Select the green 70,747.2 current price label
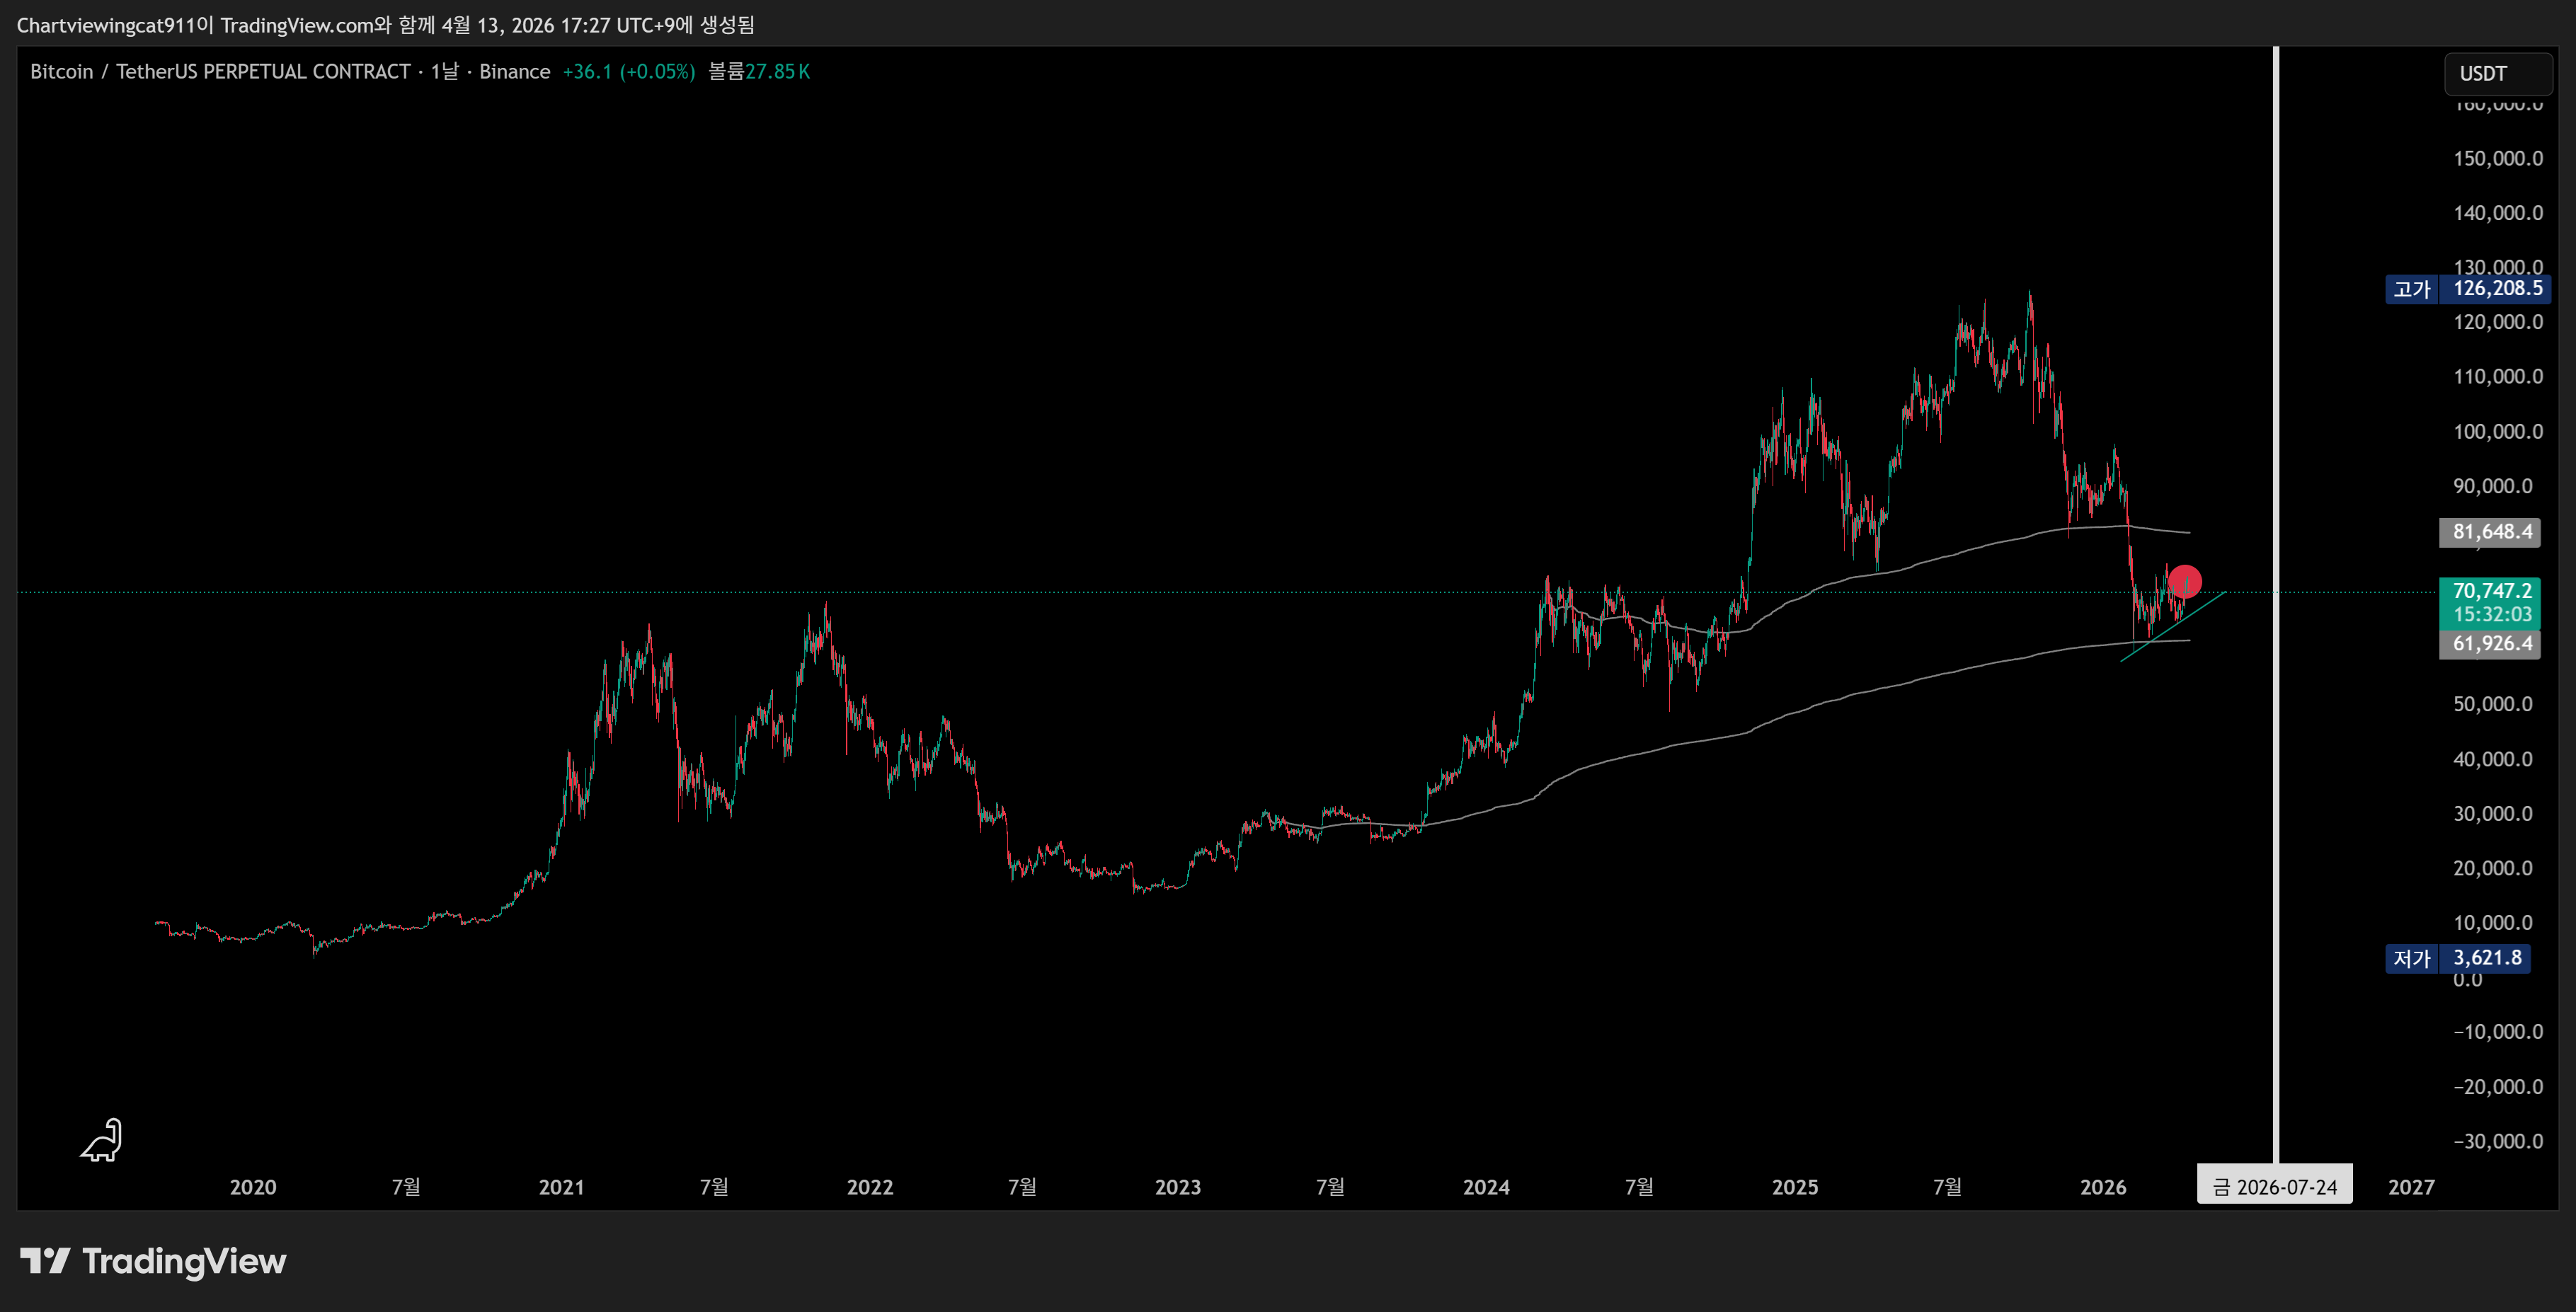The image size is (2576, 1312). [x=2491, y=591]
